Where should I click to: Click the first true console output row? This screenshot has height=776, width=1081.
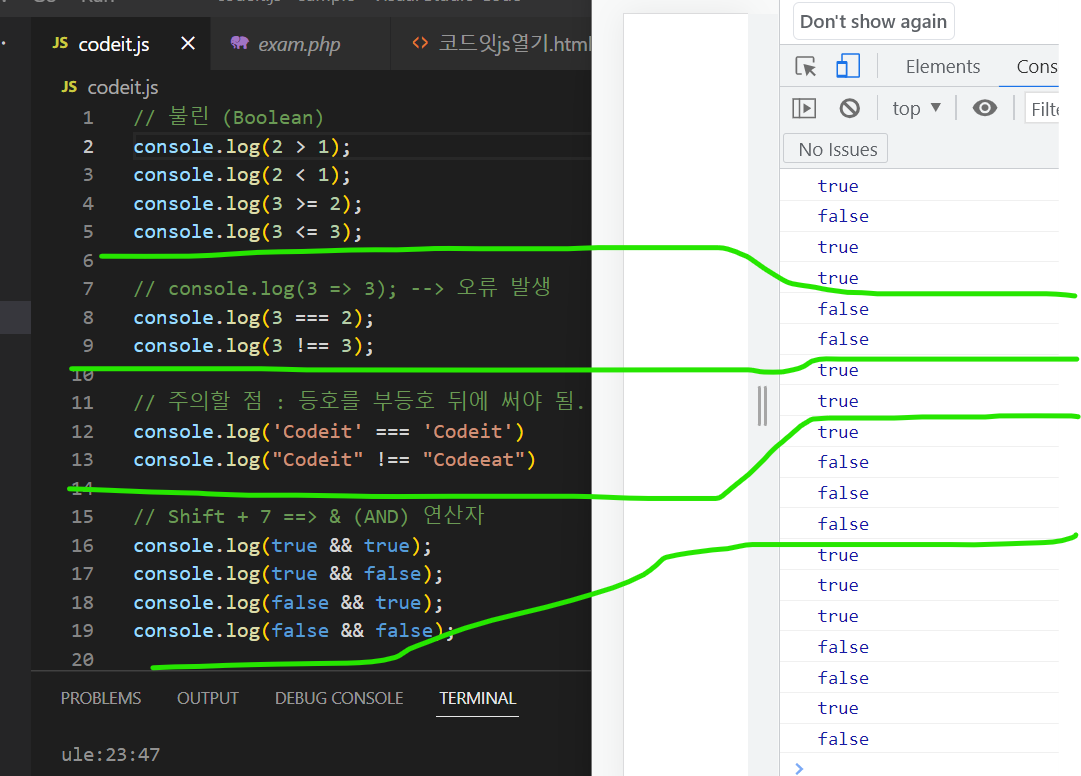919,186
